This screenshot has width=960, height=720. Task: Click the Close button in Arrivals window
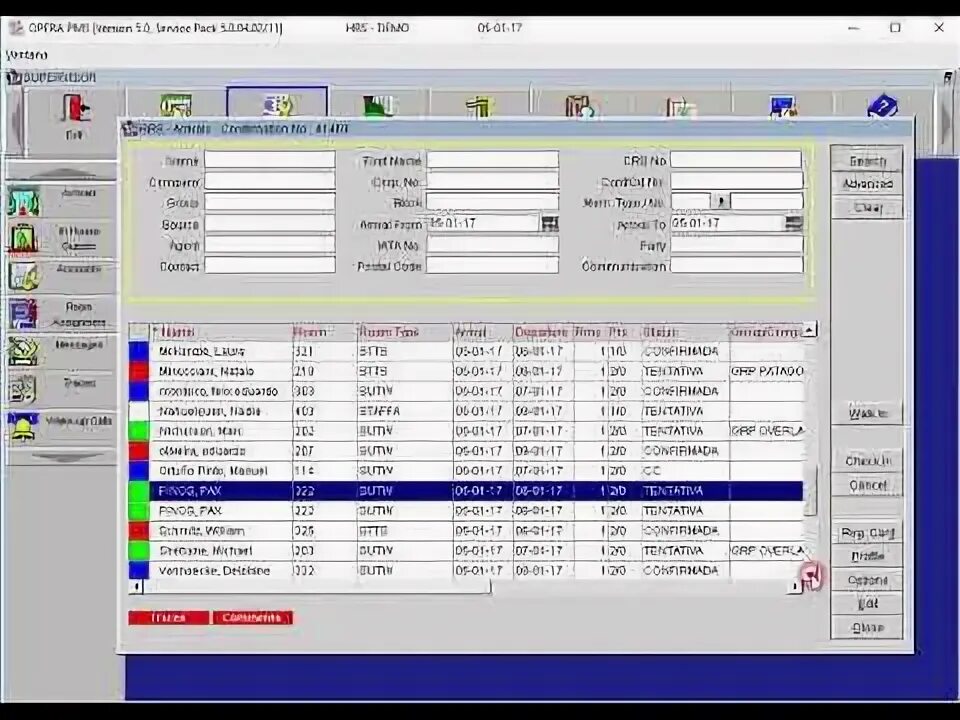click(x=867, y=628)
